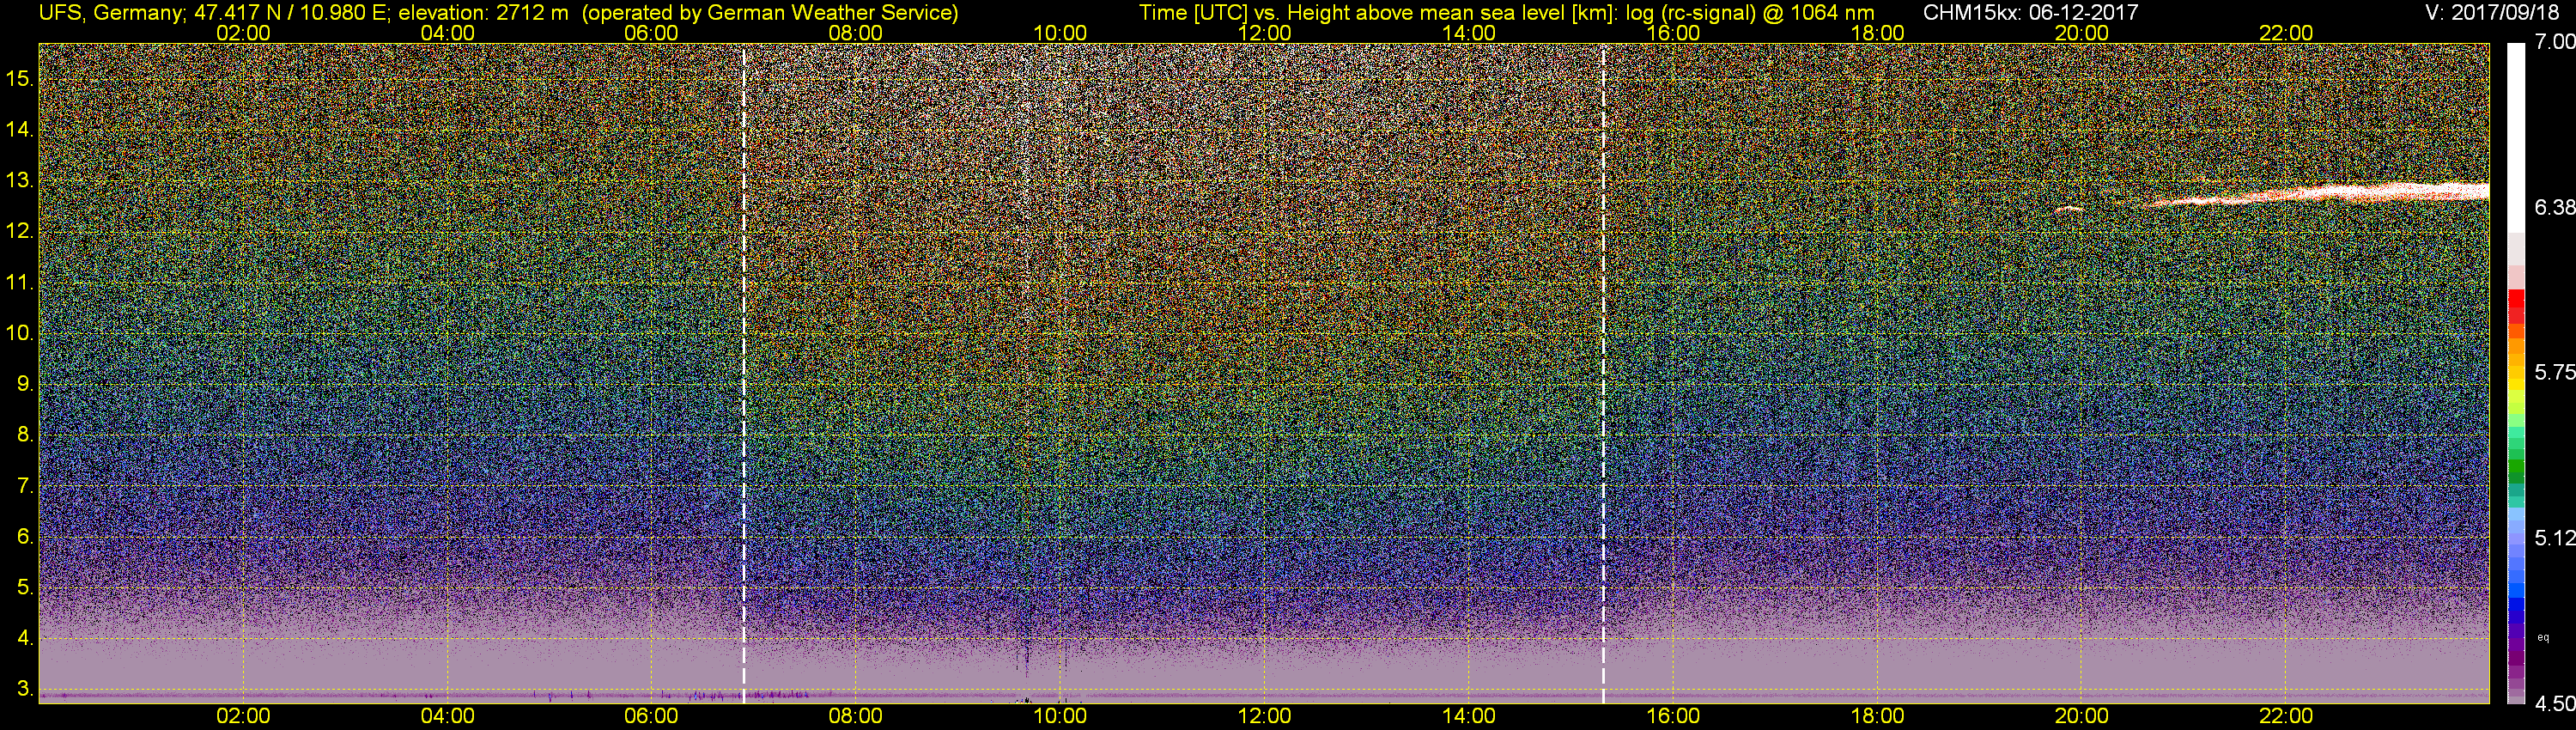Click the '10:00' label on the top time axis
Screen dimensions: 2576x730
pyautogui.click(x=1060, y=33)
